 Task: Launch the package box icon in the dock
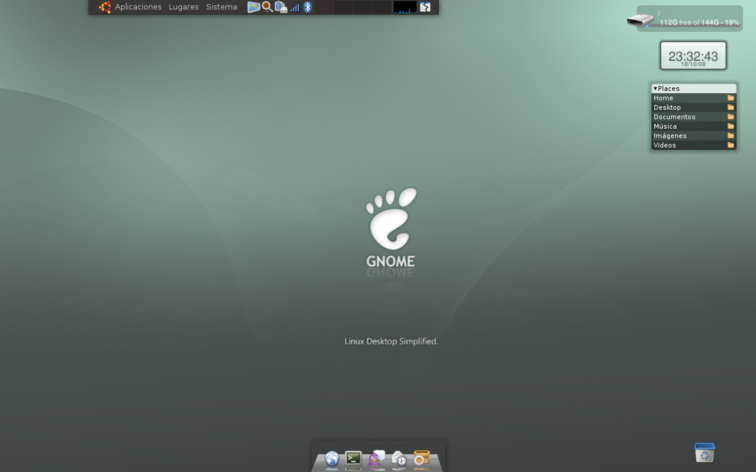(x=421, y=458)
